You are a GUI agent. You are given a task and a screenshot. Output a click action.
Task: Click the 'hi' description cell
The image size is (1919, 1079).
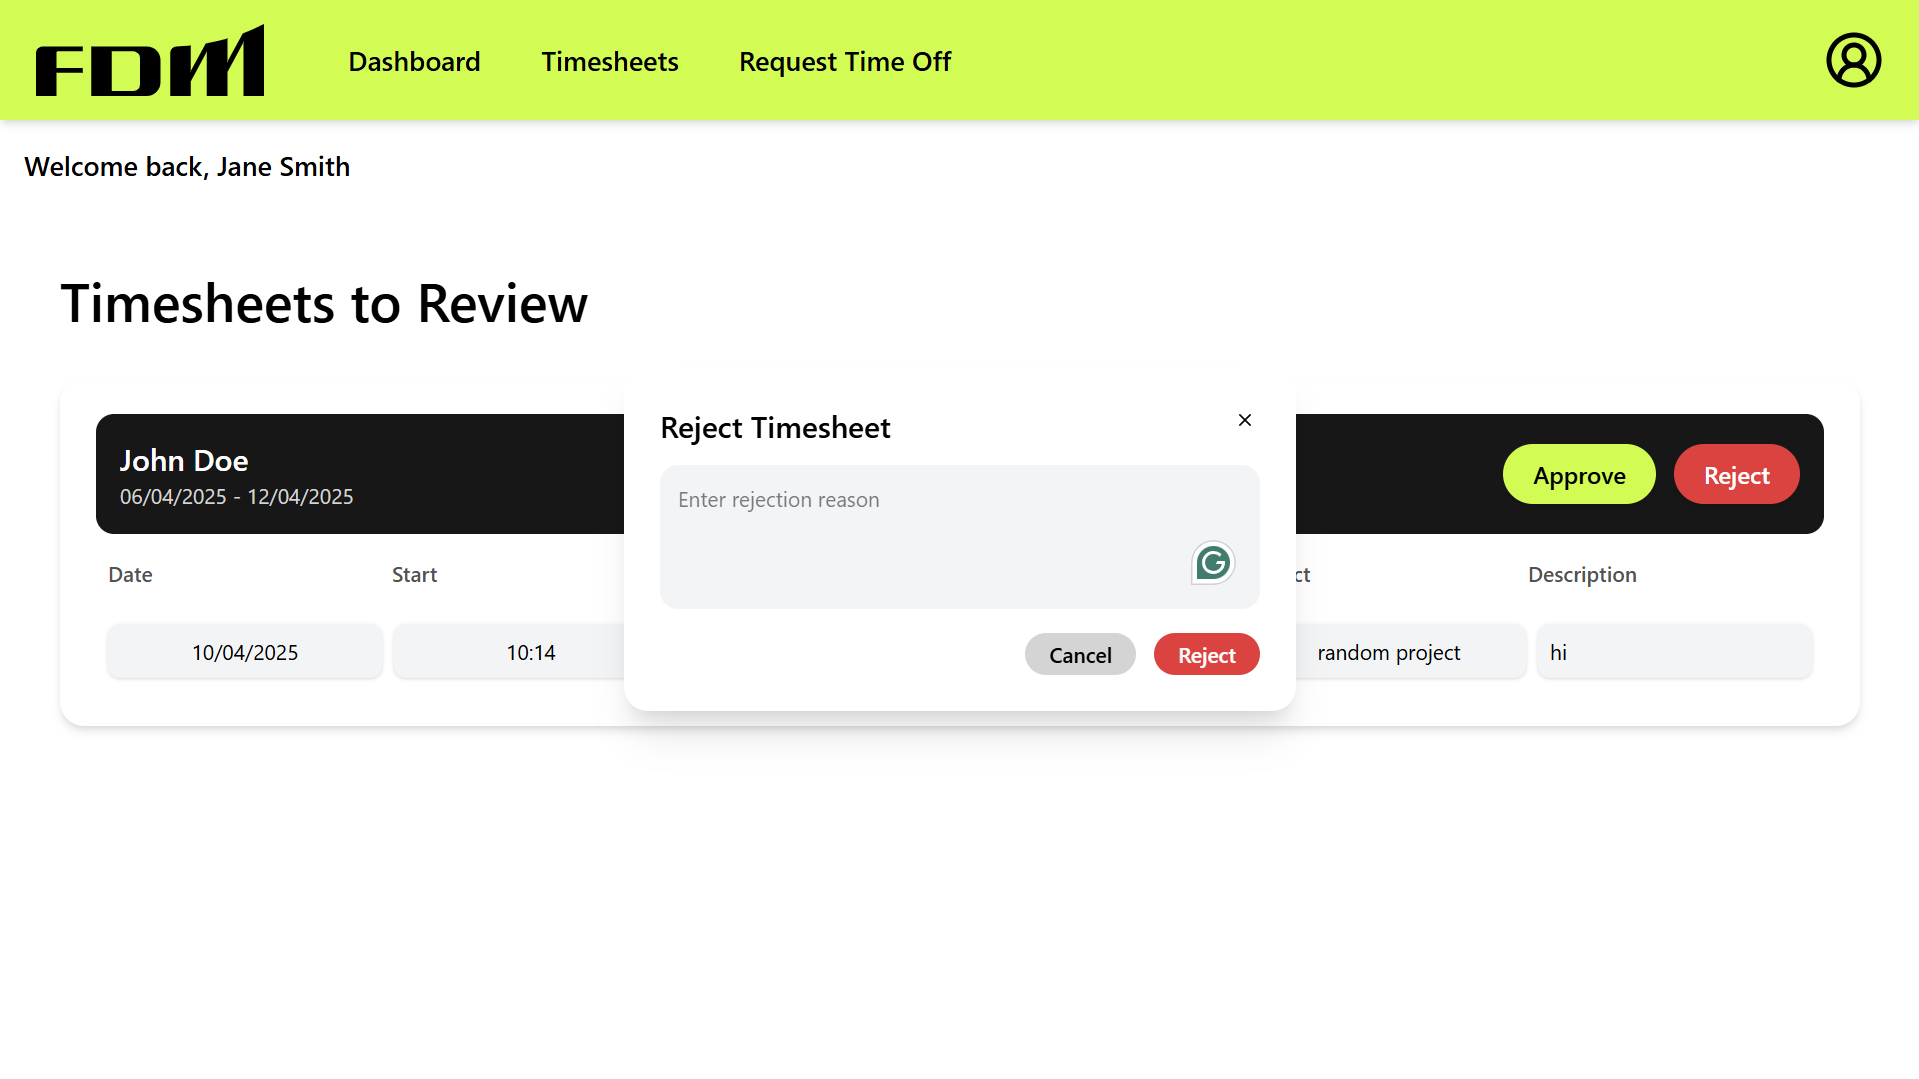pyautogui.click(x=1674, y=652)
